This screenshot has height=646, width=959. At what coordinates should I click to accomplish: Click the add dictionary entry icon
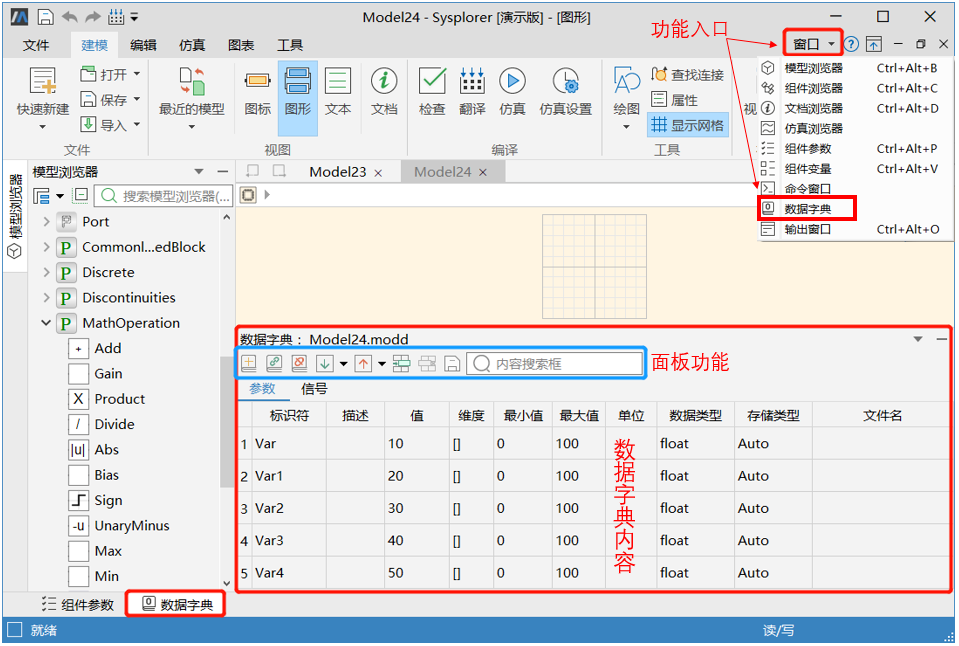pyautogui.click(x=249, y=363)
